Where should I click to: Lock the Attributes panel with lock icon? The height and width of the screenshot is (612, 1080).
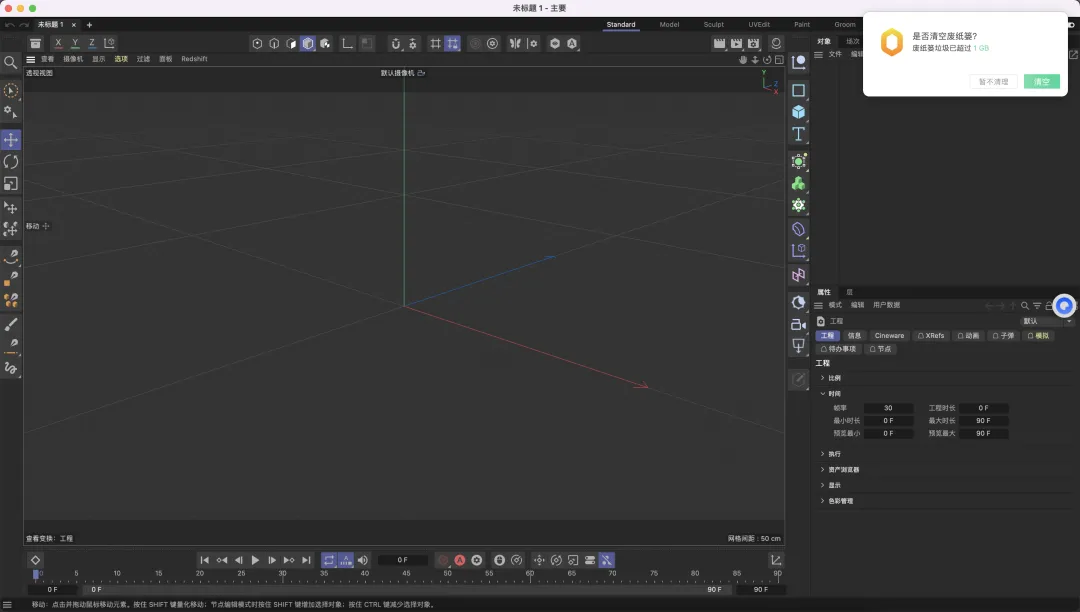pyautogui.click(x=1048, y=306)
